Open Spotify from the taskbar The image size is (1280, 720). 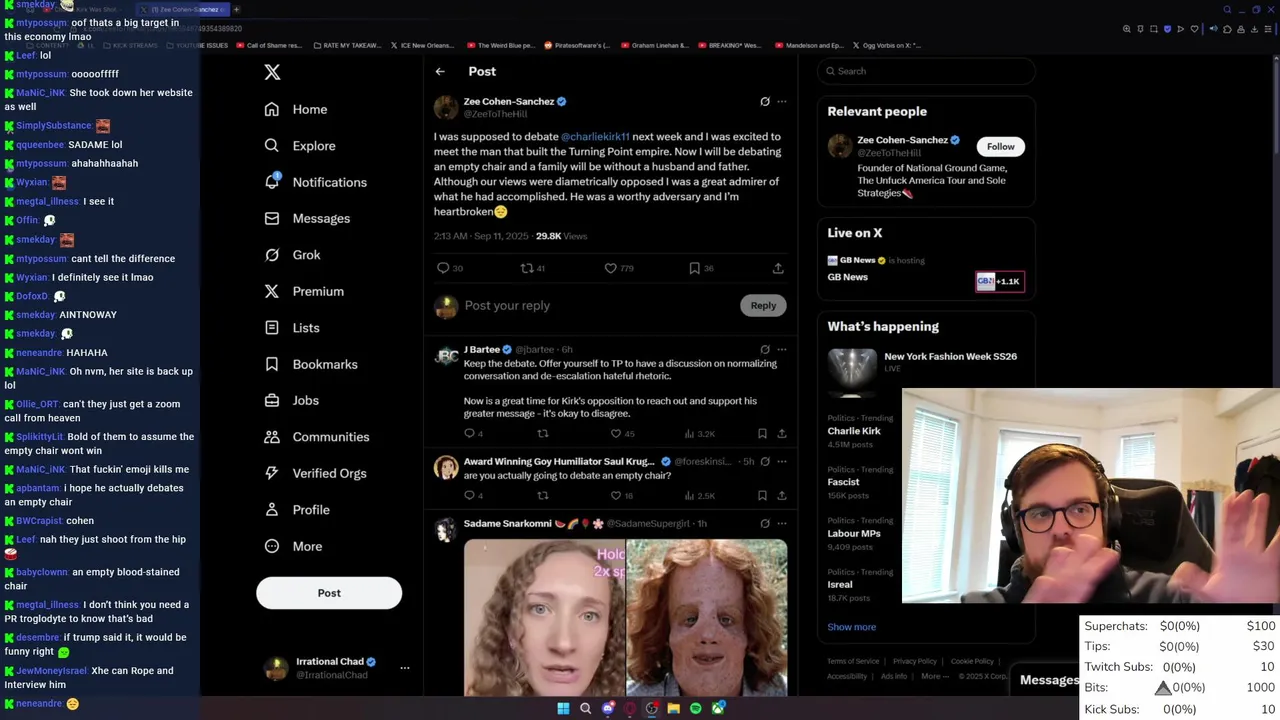tap(696, 709)
